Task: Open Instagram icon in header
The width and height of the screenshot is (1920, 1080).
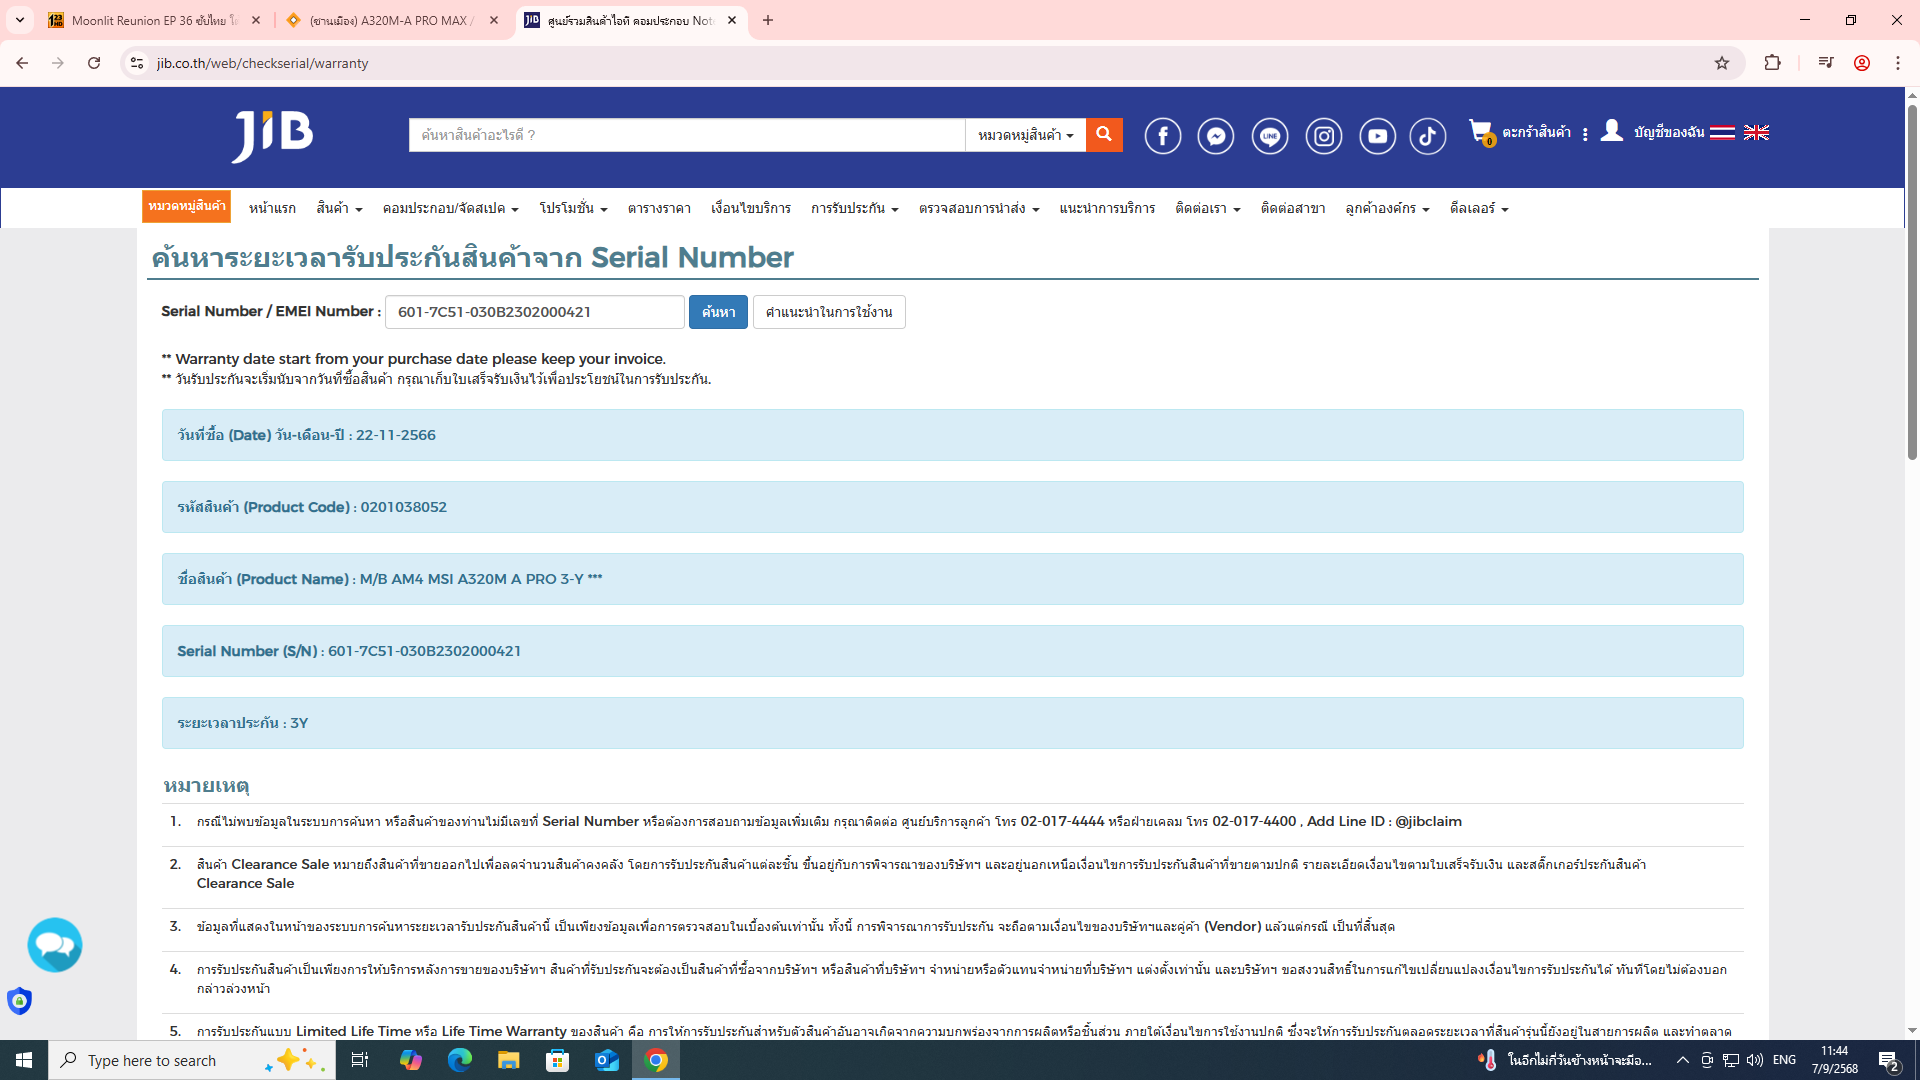Action: point(1324,136)
